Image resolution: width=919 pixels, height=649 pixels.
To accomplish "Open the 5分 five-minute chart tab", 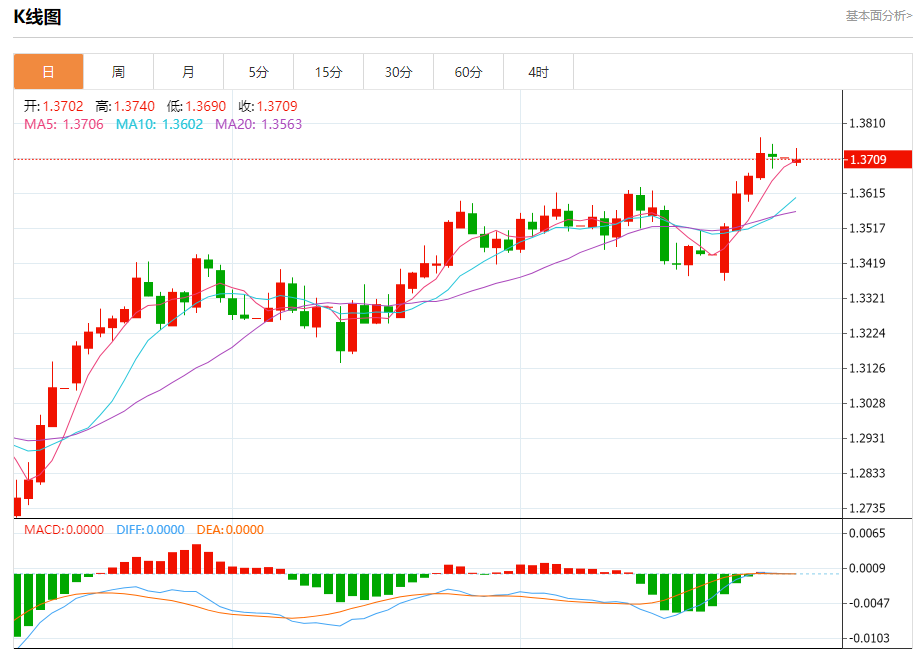I will tap(259, 72).
